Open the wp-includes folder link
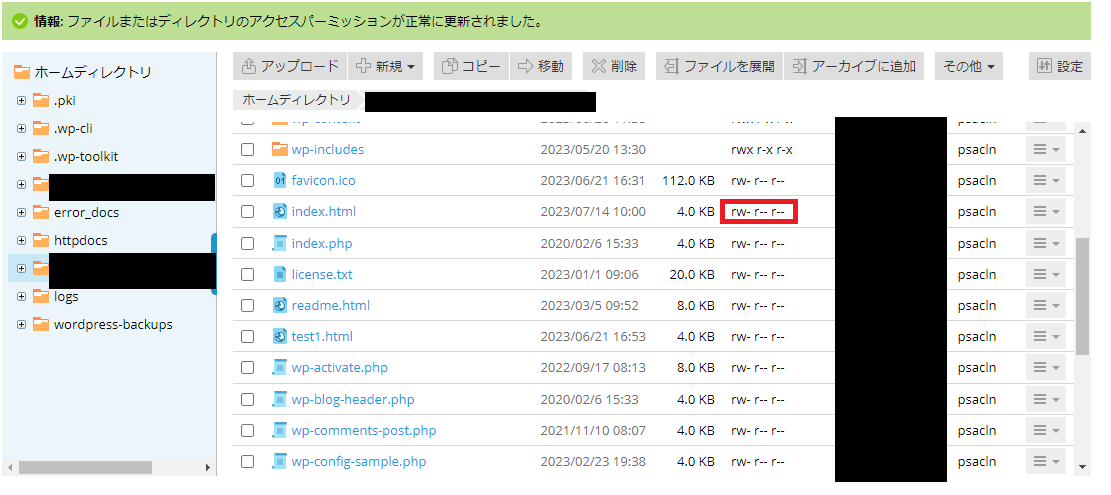This screenshot has height=495, width=1111. click(x=327, y=149)
